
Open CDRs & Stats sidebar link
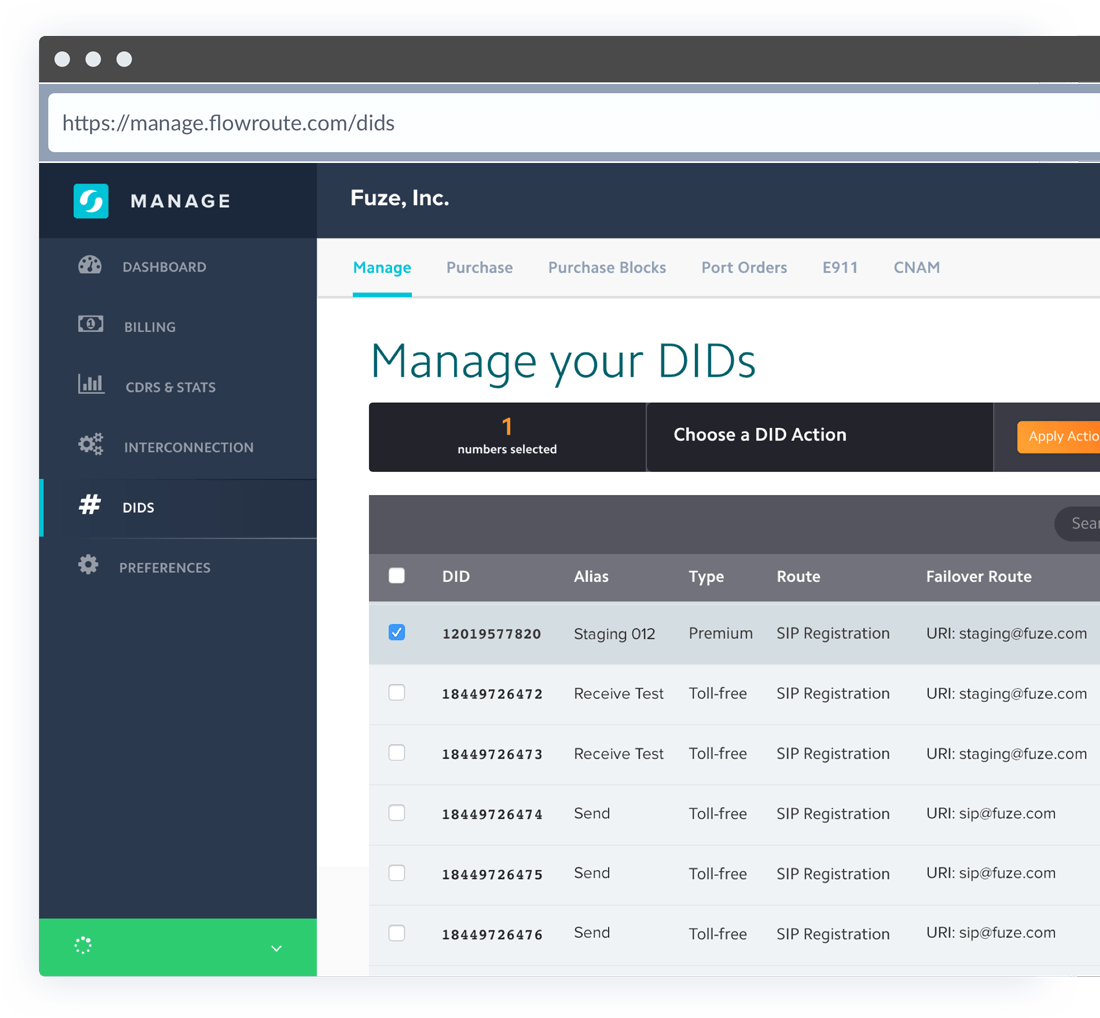171,387
